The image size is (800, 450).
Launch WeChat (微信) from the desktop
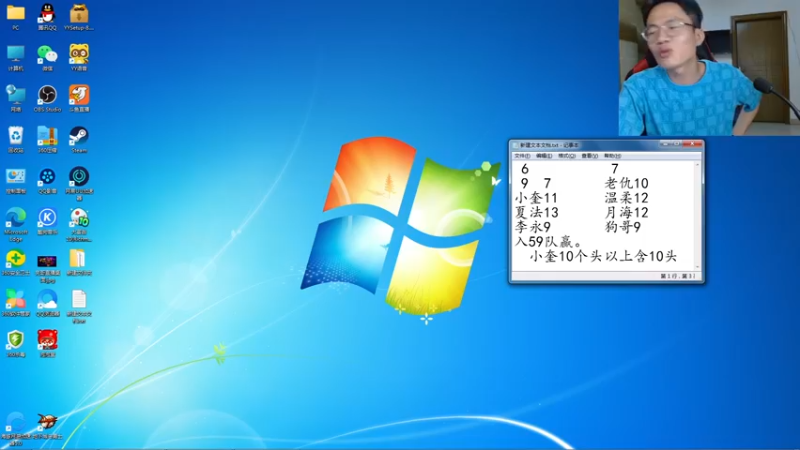(47, 54)
